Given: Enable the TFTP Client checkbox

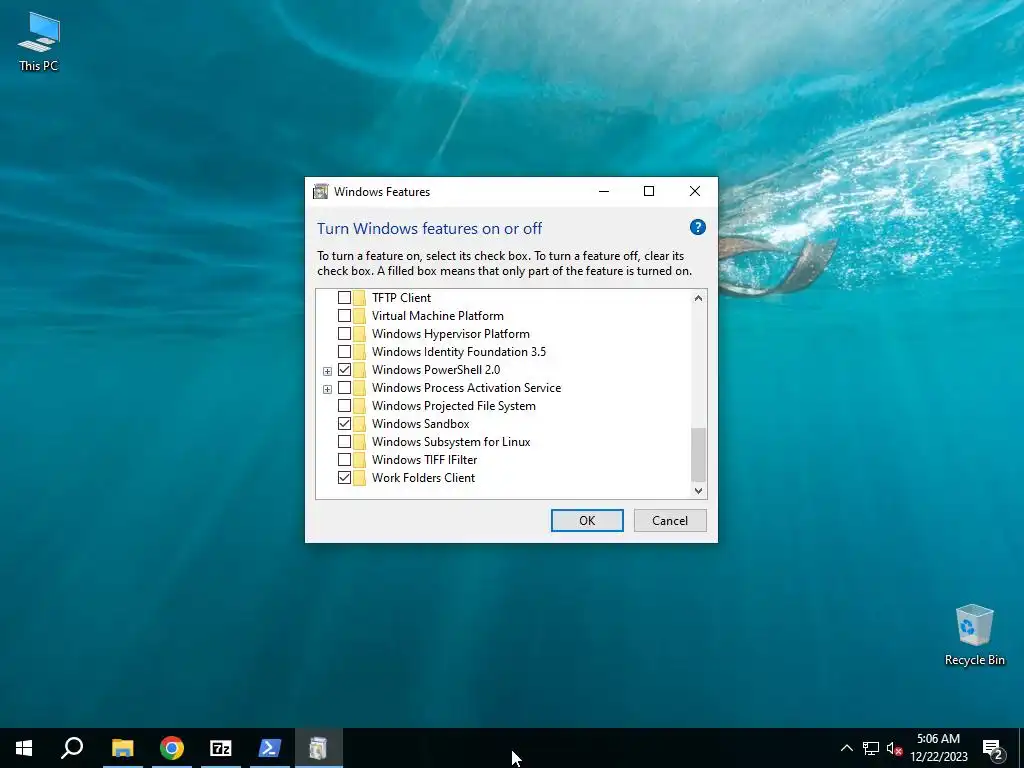Looking at the screenshot, I should tap(344, 298).
